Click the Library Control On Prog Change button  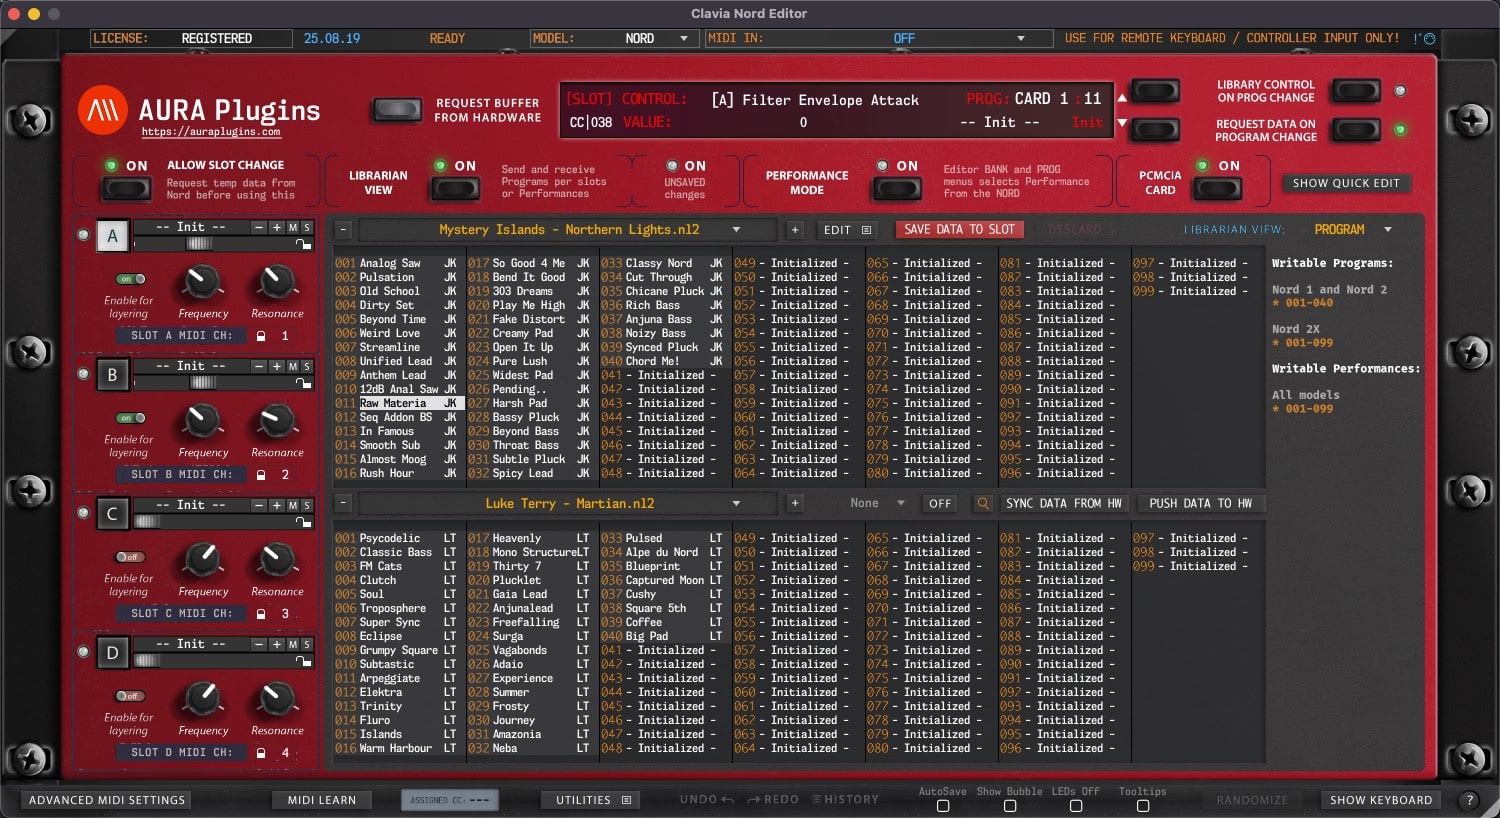(x=1357, y=91)
